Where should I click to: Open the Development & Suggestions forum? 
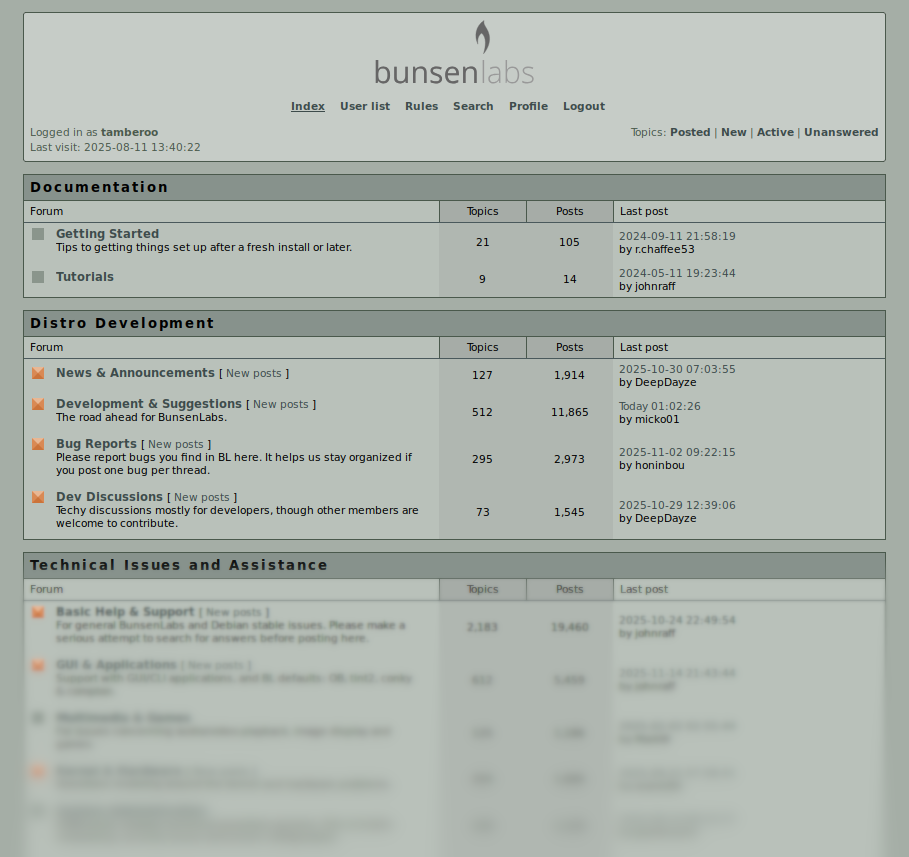pos(148,404)
